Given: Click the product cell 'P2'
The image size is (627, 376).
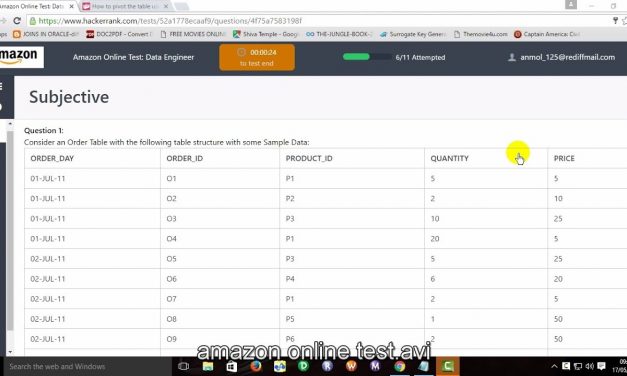Looking at the screenshot, I should coord(290,198).
